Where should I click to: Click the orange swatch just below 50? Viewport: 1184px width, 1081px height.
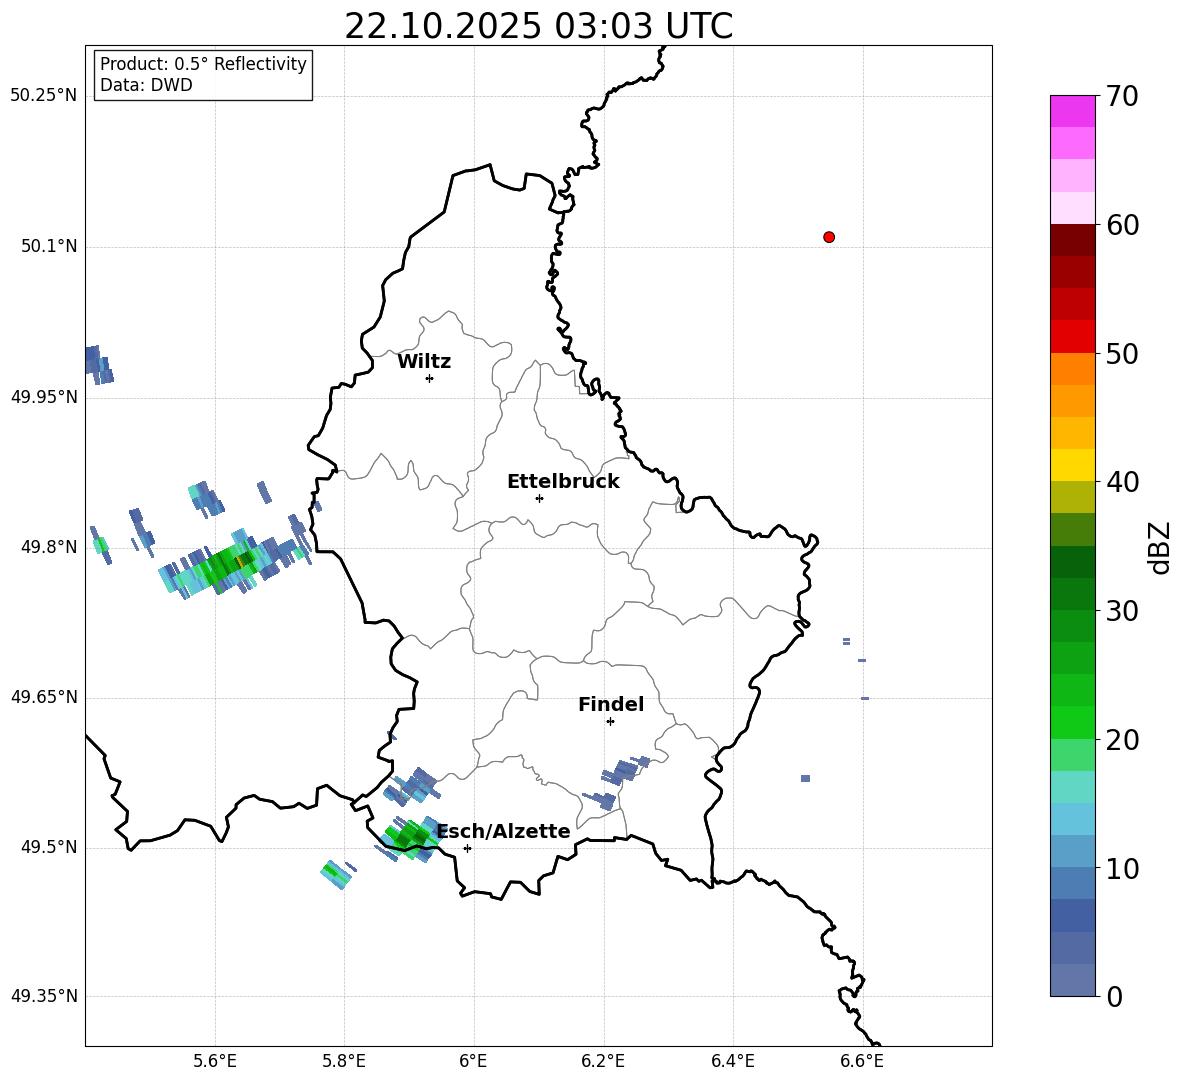pyautogui.click(x=1072, y=369)
